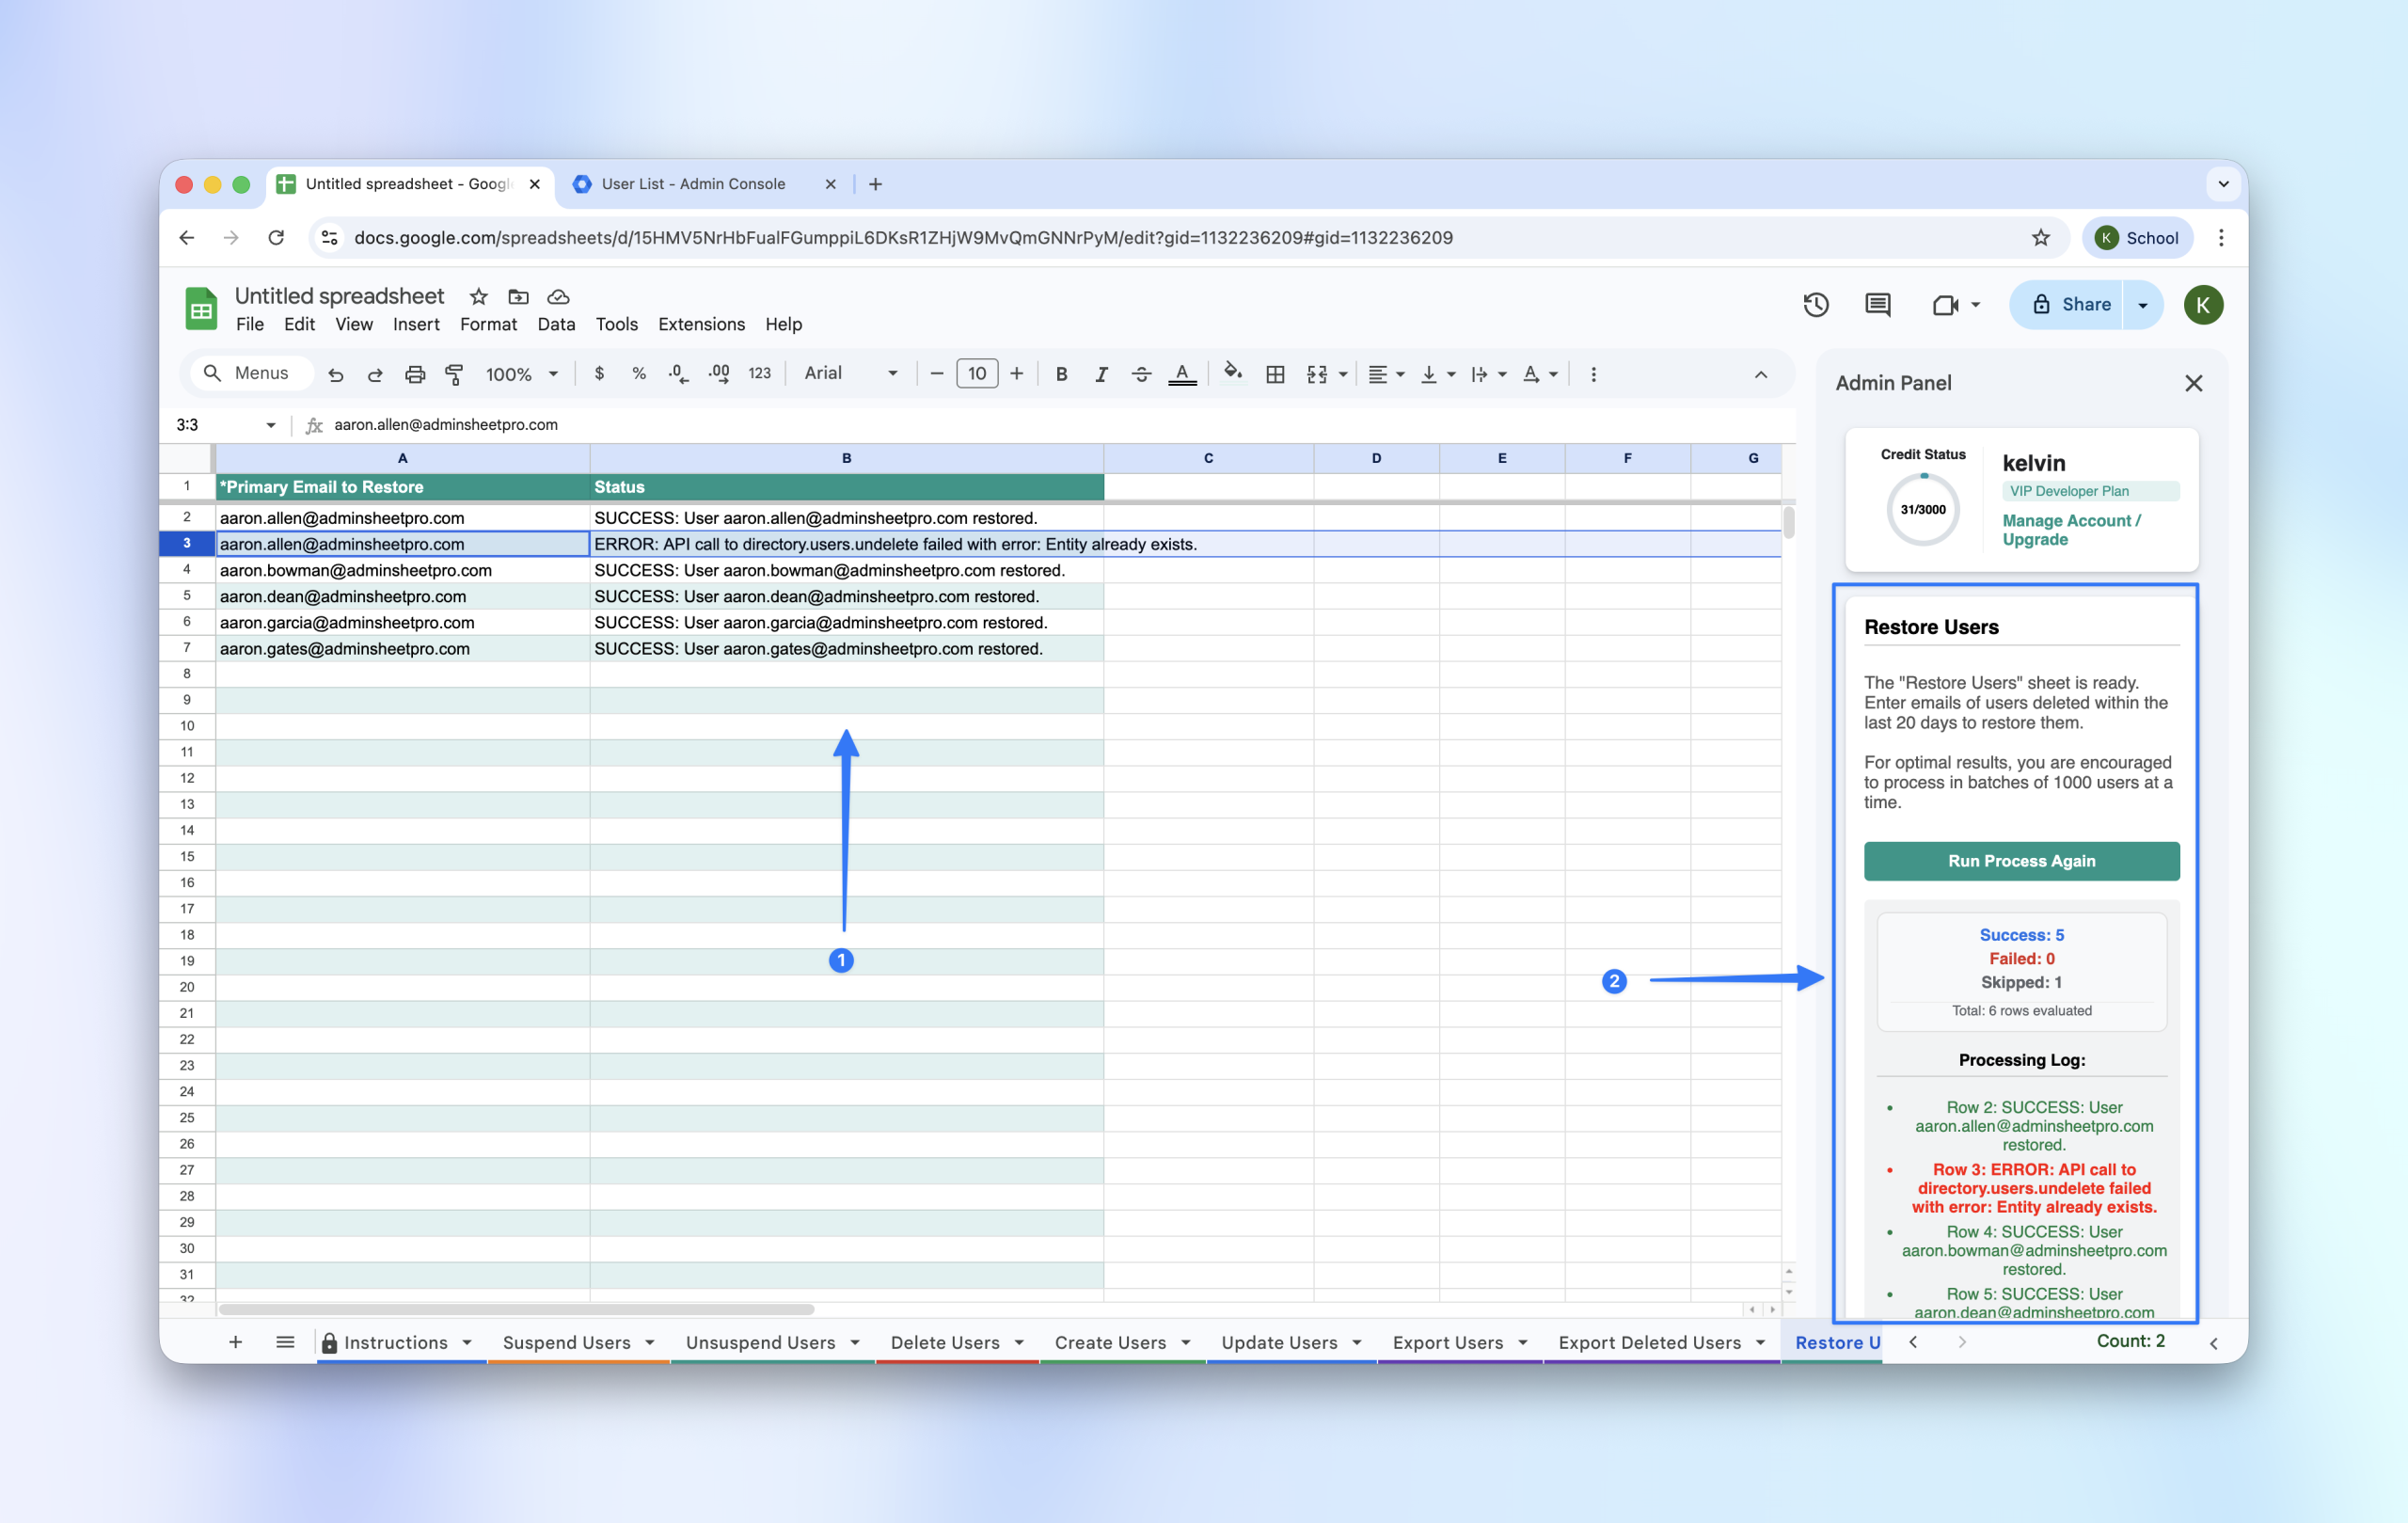Toggle bold formatting
Viewport: 2408px width, 1523px height.
1061,374
